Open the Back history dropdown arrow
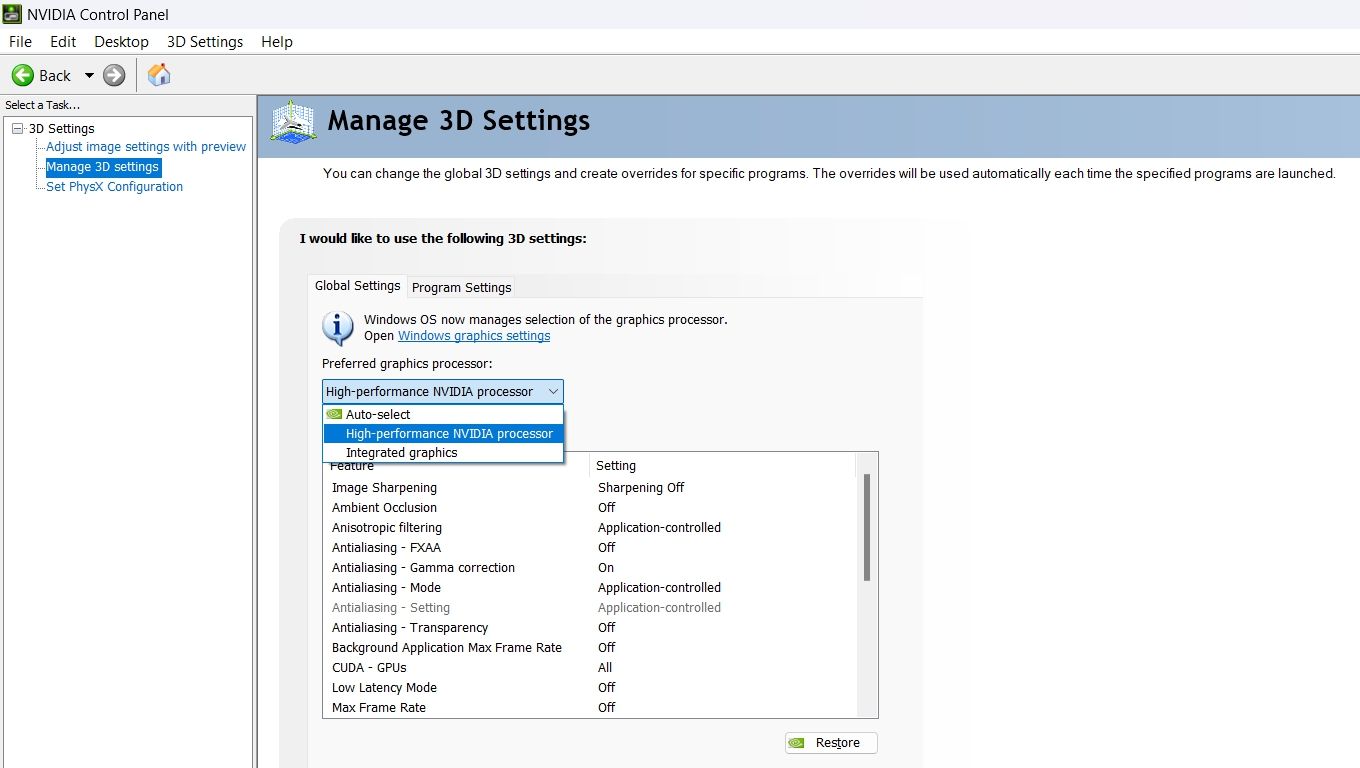Viewport: 1360px width, 768px height. [88, 75]
